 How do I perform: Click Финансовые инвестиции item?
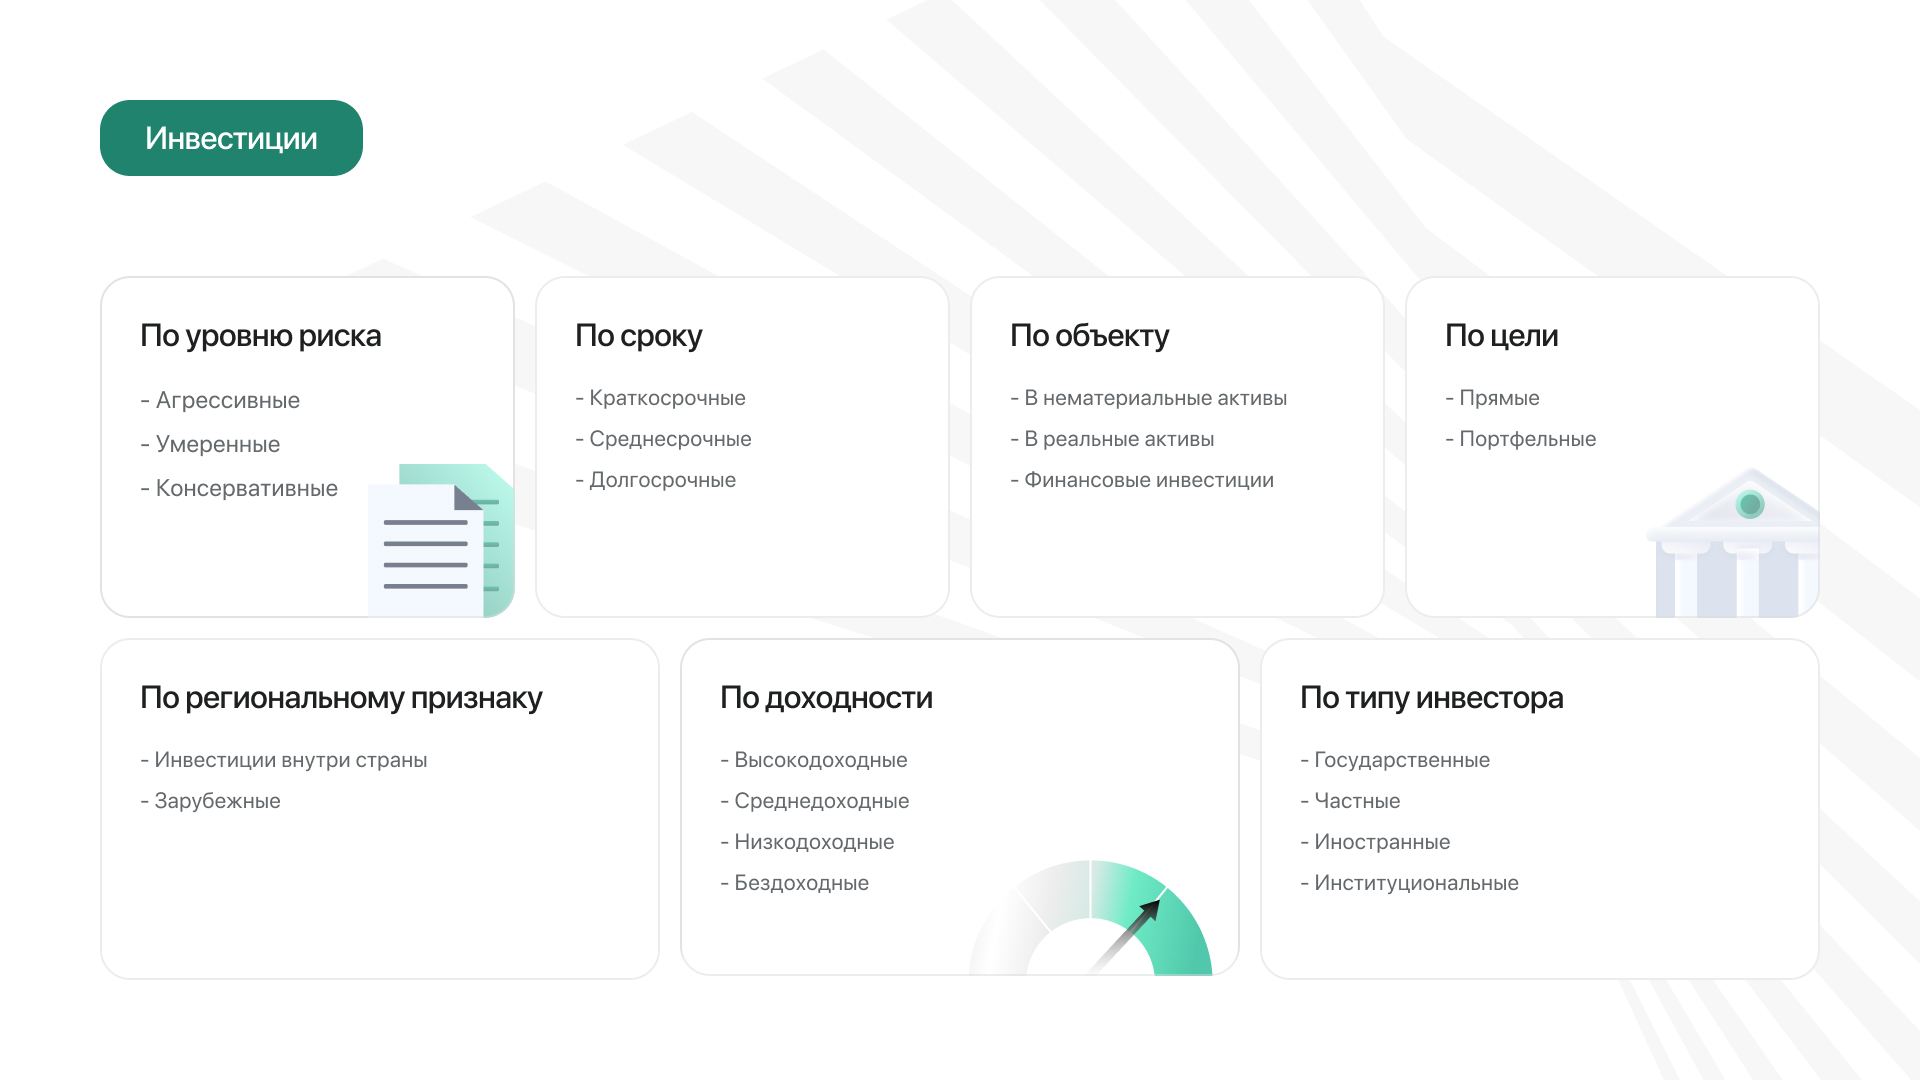pyautogui.click(x=1142, y=480)
